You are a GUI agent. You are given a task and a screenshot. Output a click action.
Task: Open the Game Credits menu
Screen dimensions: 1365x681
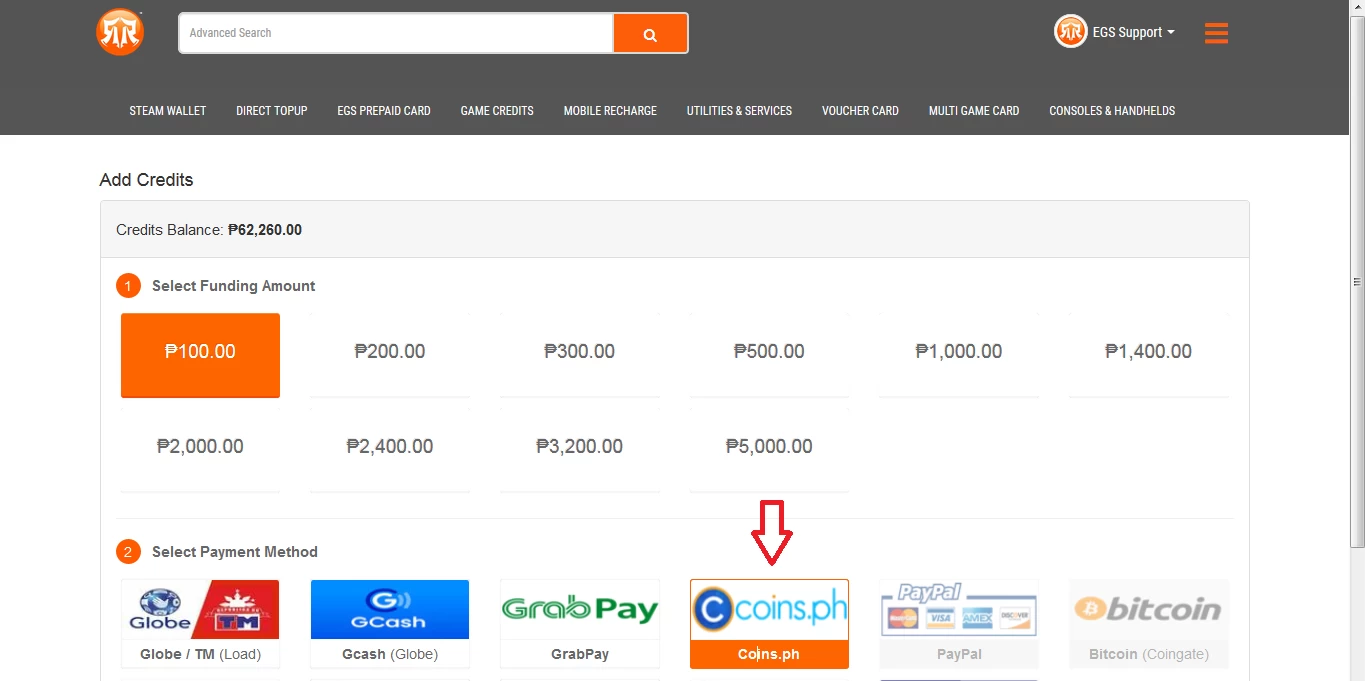tap(497, 111)
